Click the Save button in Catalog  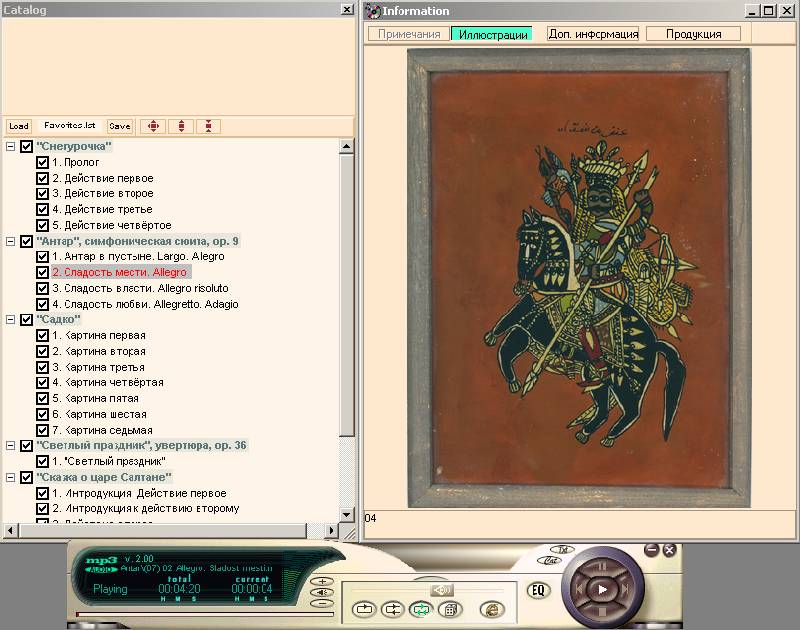(x=119, y=126)
